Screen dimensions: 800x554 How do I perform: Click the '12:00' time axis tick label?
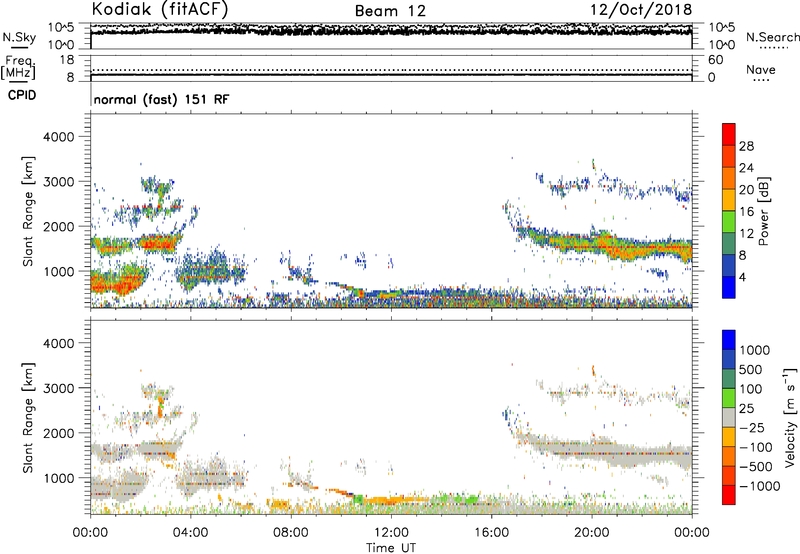pos(391,533)
